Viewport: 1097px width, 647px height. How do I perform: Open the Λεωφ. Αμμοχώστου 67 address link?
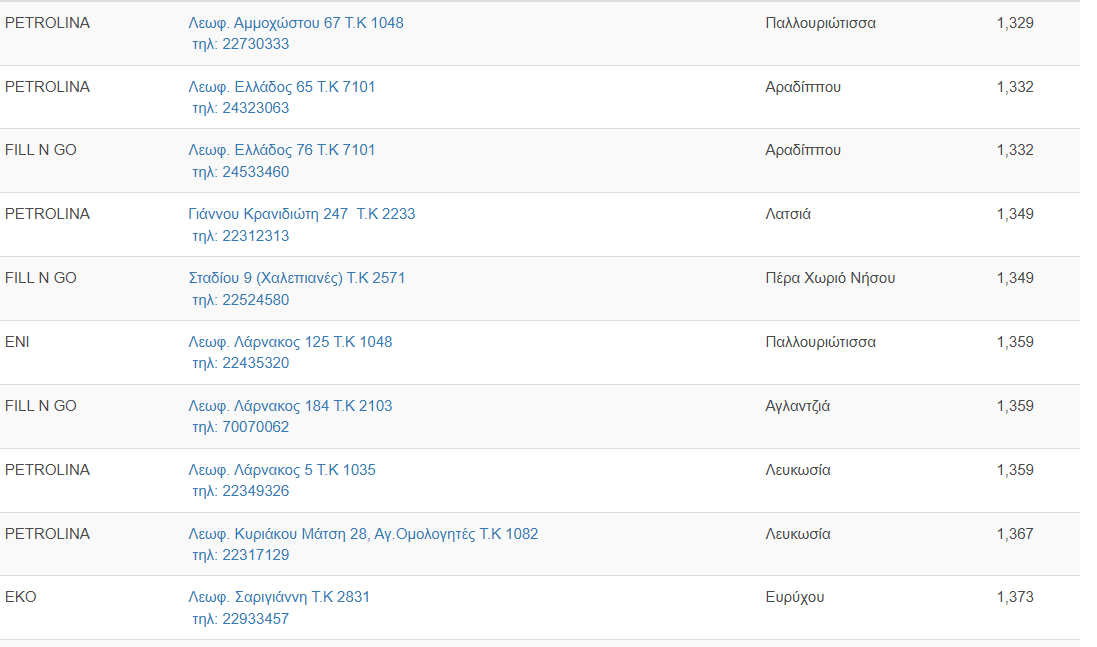pos(296,23)
